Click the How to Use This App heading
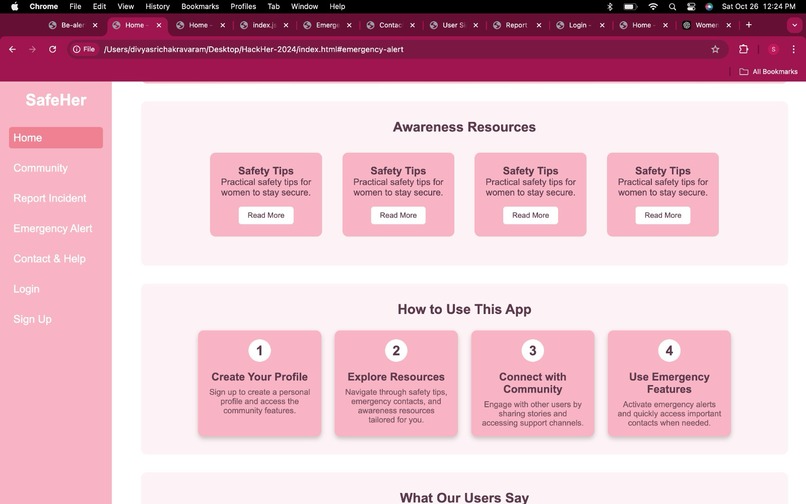The height and width of the screenshot is (504, 806). click(x=464, y=309)
